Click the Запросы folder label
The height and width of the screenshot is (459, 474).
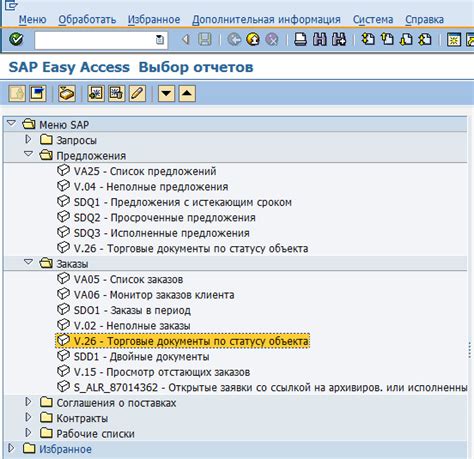coord(76,140)
